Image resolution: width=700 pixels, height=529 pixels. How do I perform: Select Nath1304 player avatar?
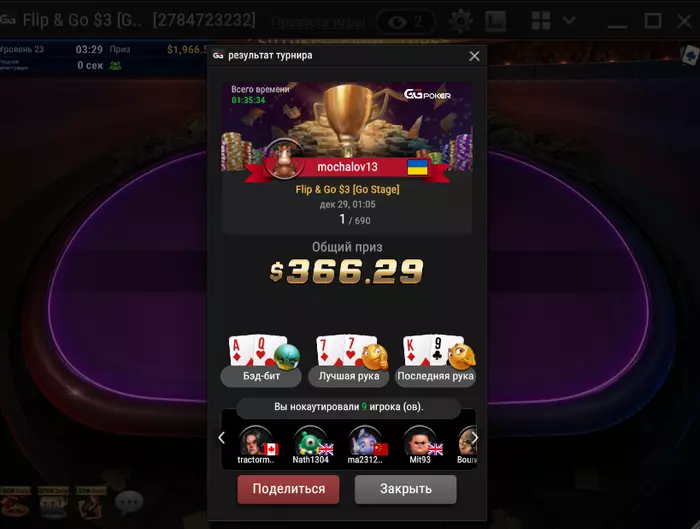(x=311, y=441)
